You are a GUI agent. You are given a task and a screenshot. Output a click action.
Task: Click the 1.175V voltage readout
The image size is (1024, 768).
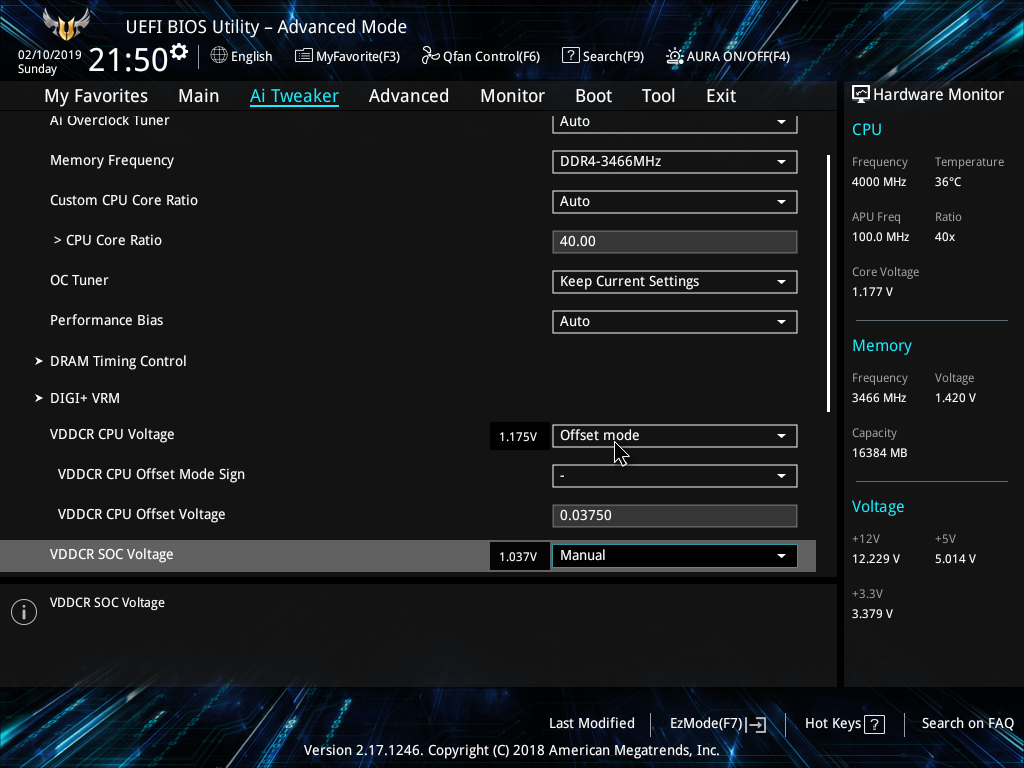click(x=518, y=436)
